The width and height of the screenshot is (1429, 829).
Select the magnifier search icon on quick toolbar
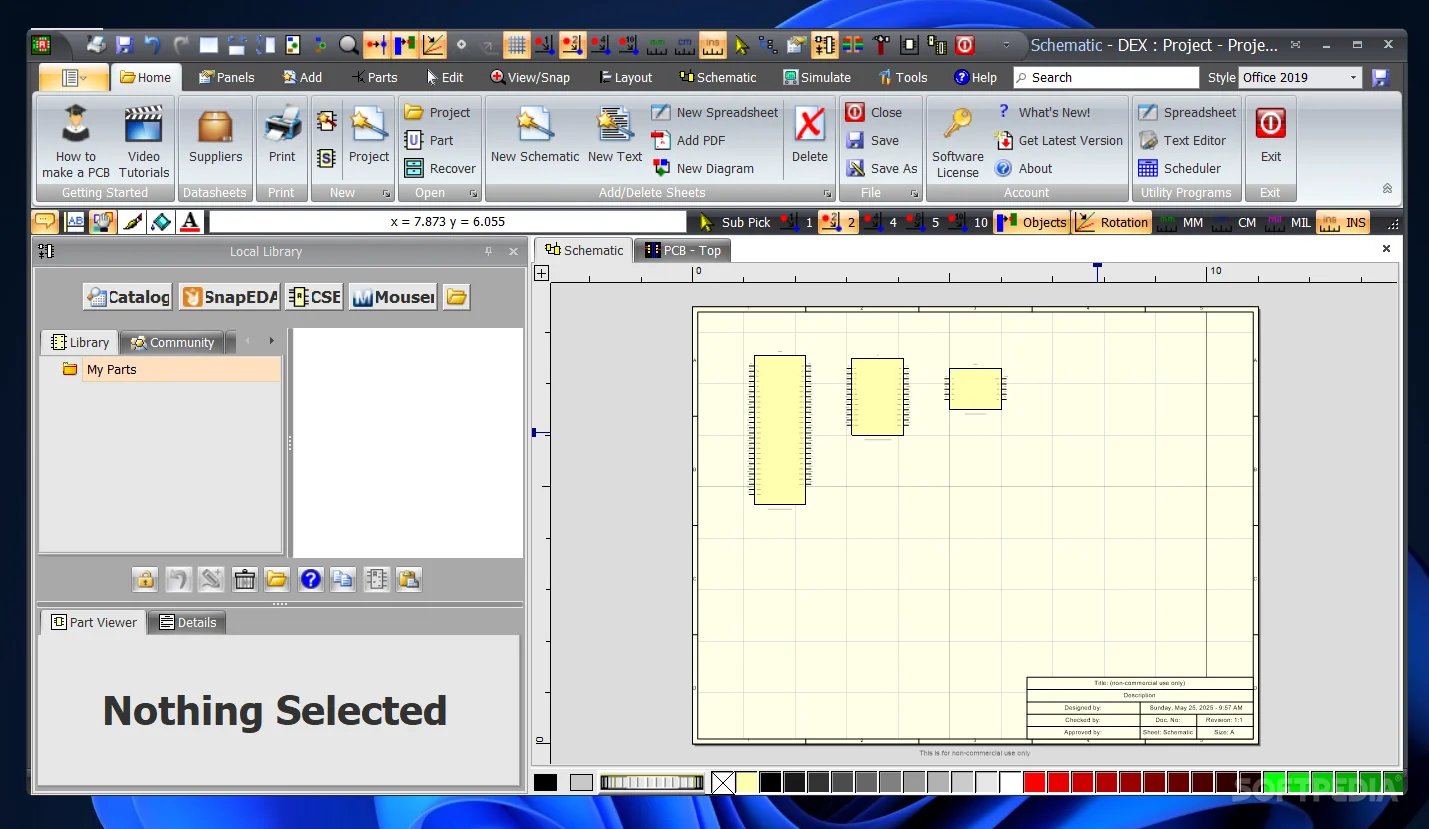[347, 44]
